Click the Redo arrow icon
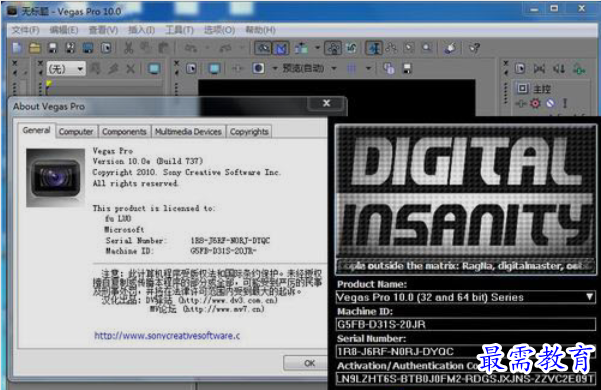Screen dimensions: 601x390 [x=225, y=48]
